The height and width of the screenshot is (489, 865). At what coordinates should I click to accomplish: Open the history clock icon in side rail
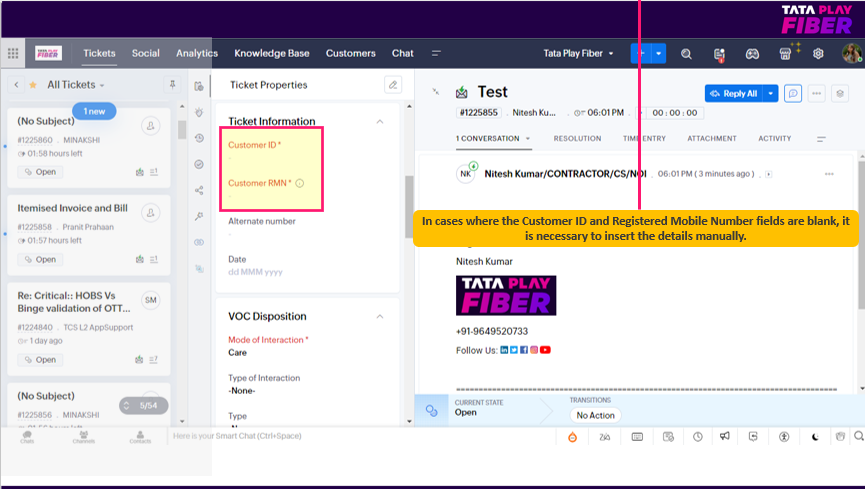point(199,138)
